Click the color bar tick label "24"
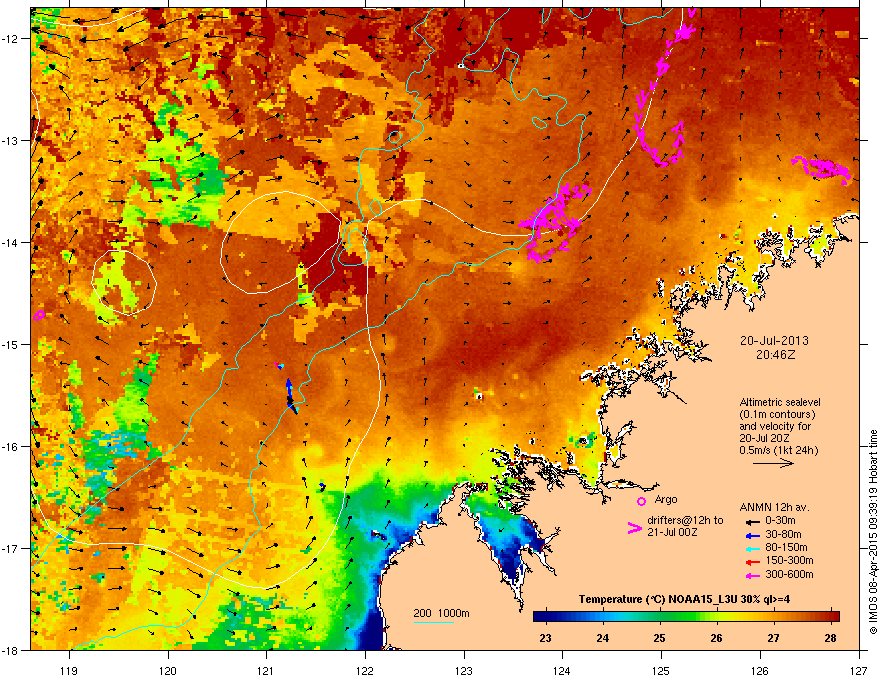880x680 pixels. coord(603,638)
